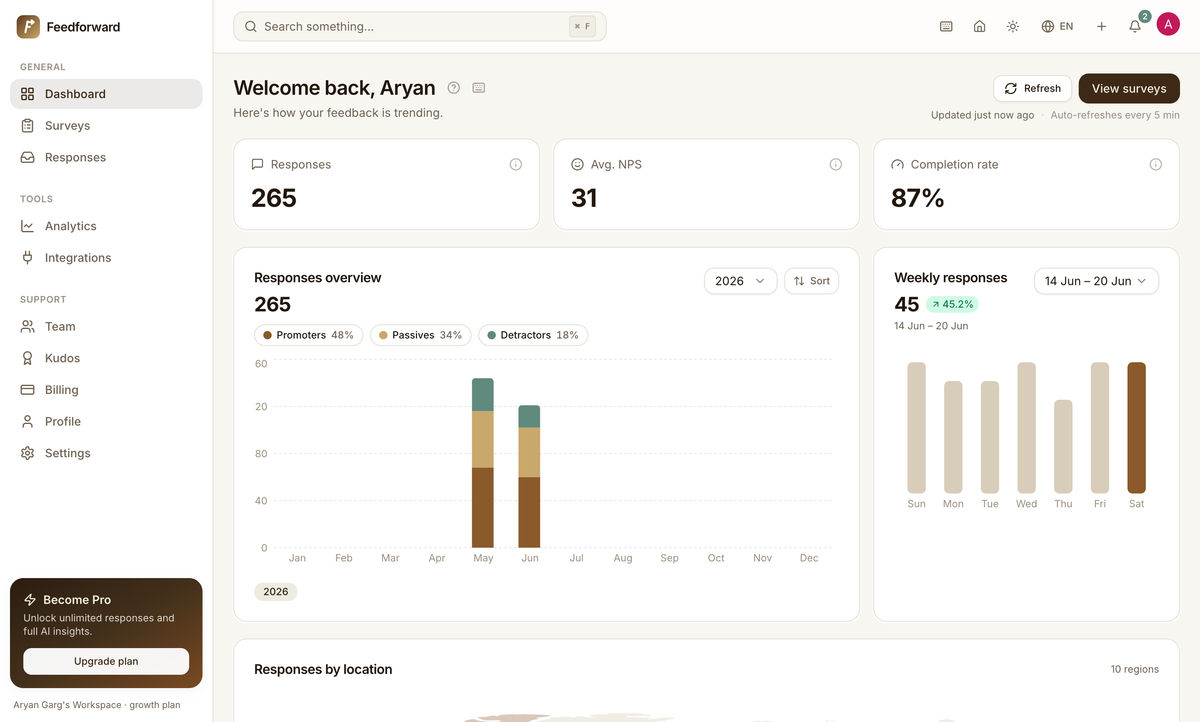Click the highlighted Sat bar in Weekly responses

coord(1136,428)
